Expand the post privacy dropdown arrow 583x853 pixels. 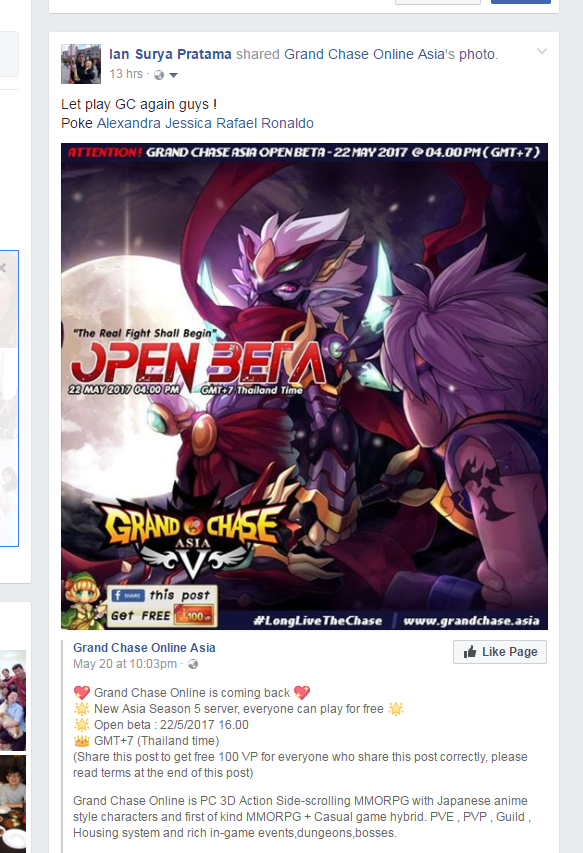tap(173, 75)
